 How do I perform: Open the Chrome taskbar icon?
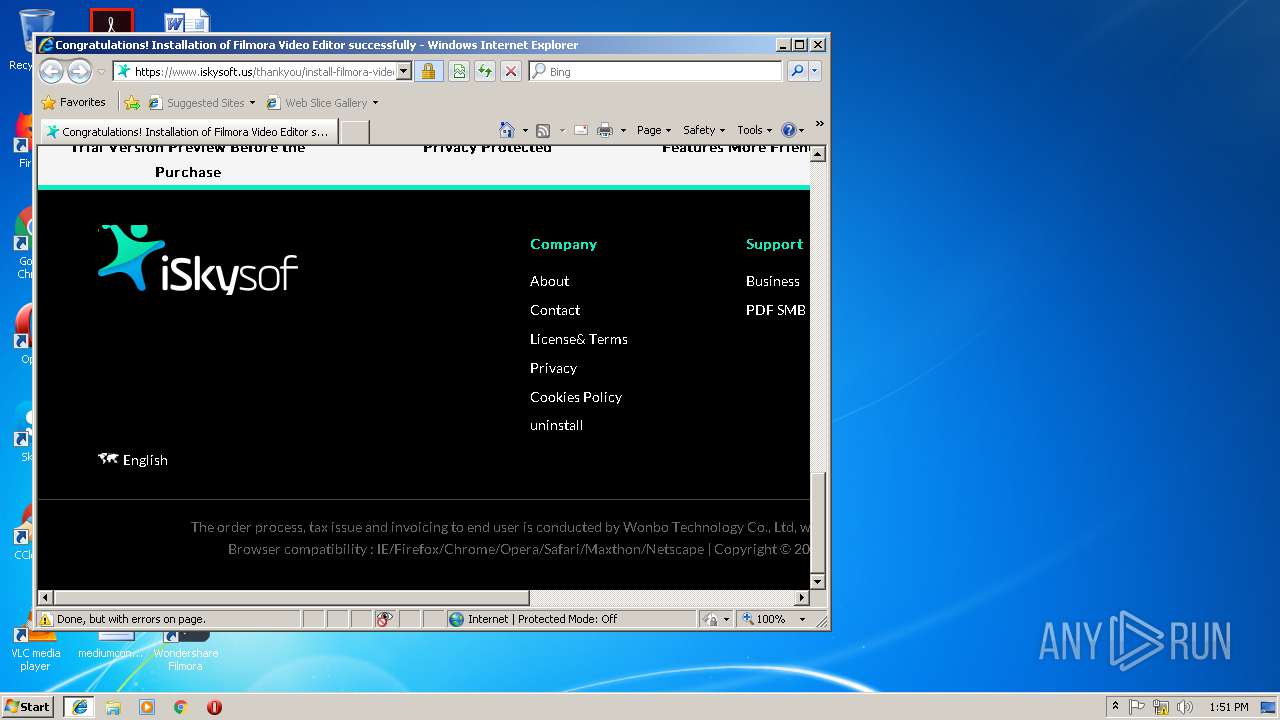(180, 707)
